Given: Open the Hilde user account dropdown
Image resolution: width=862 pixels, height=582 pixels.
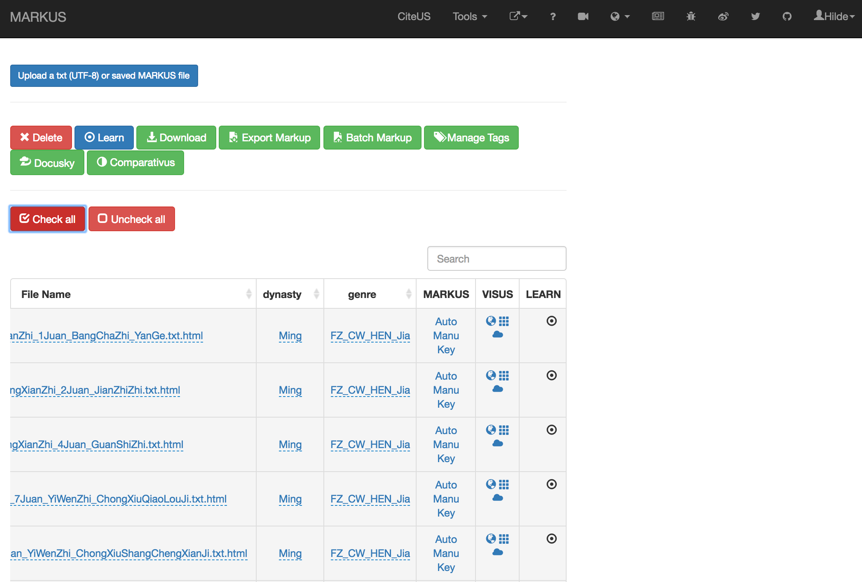Looking at the screenshot, I should [834, 16].
